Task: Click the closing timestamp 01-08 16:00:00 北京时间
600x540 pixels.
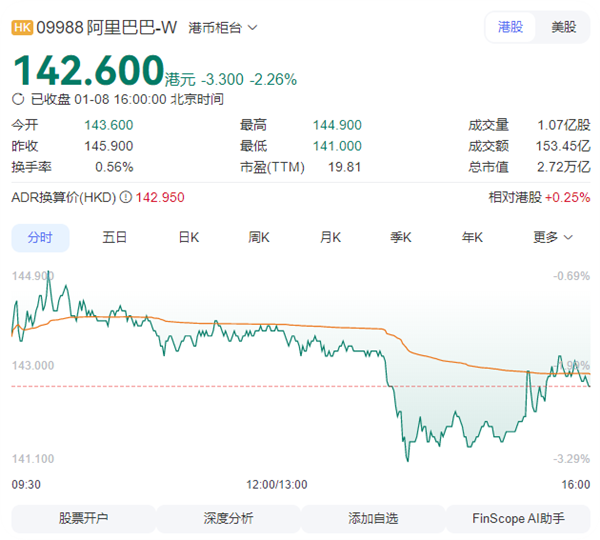Action: pos(149,100)
